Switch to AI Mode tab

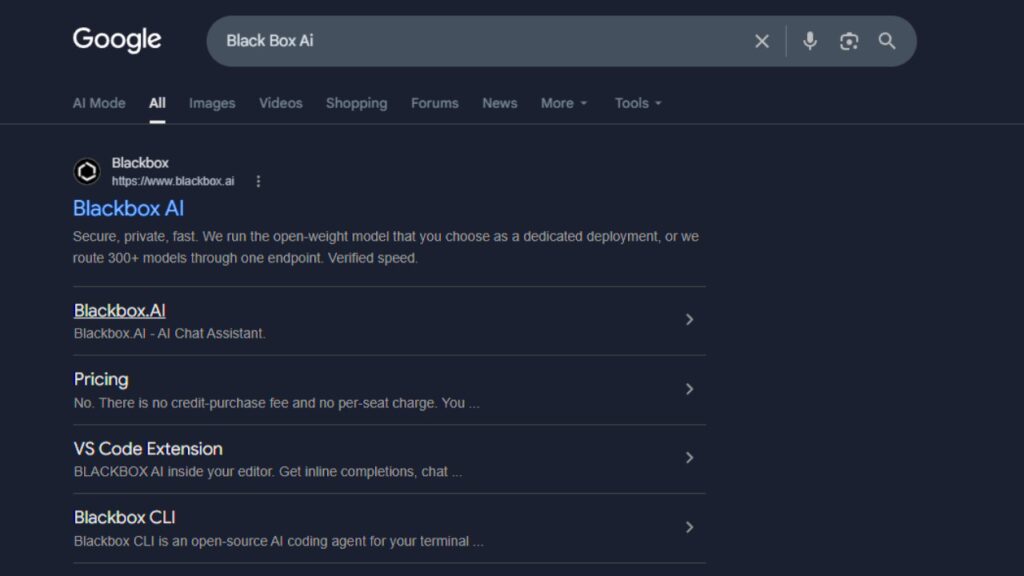point(99,103)
